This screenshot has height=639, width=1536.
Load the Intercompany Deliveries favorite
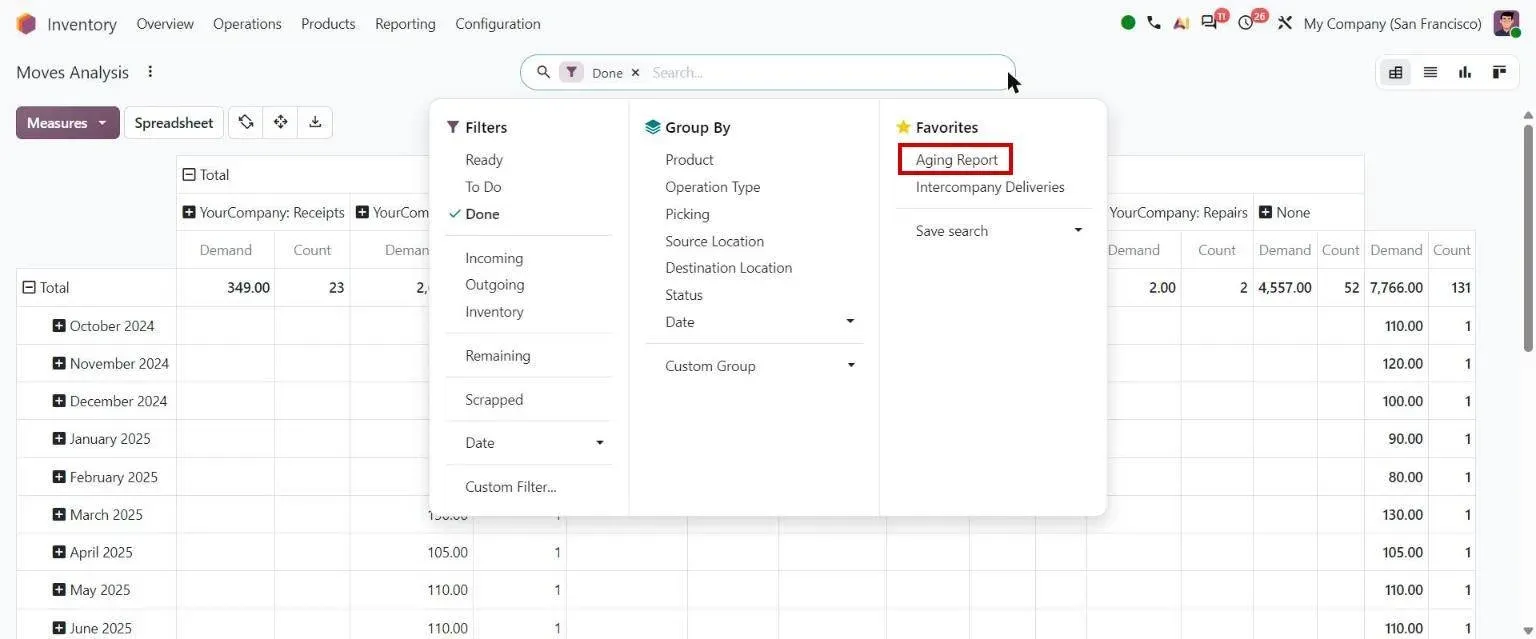pos(990,187)
